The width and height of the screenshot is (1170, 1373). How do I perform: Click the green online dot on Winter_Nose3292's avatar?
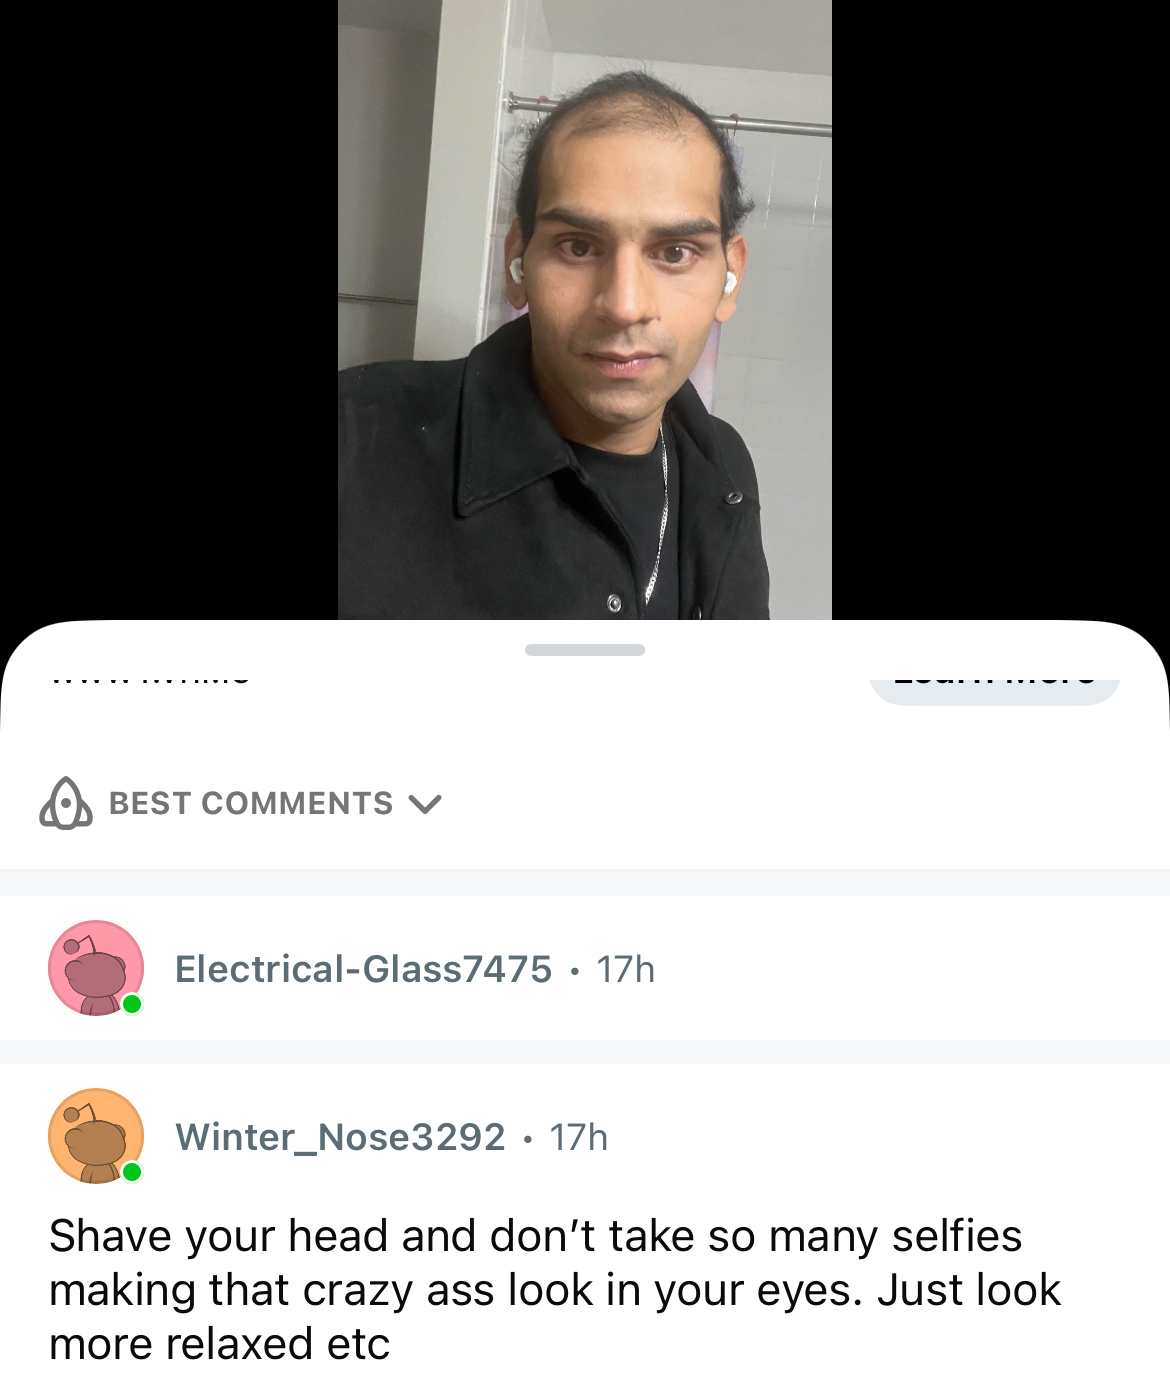point(132,1172)
